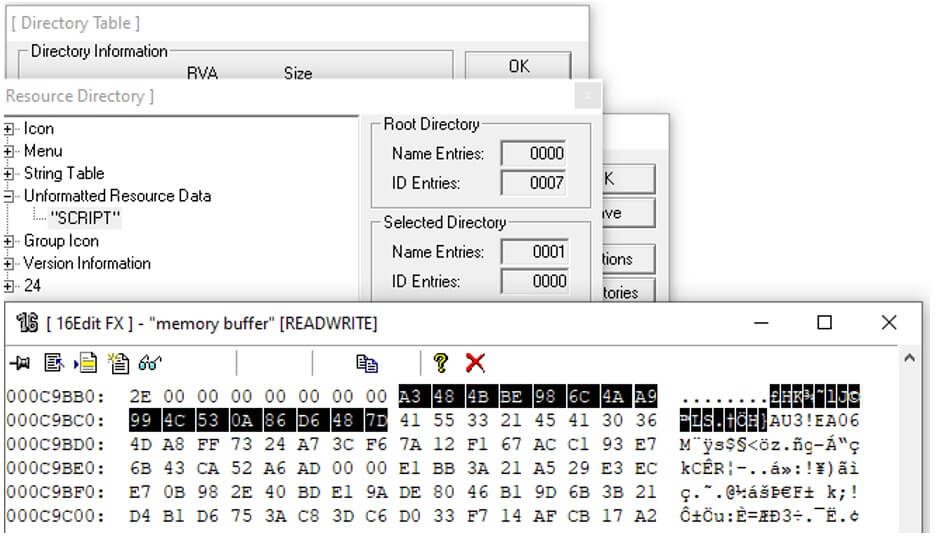The image size is (935, 537).
Task: Maximize the 16Edit FX window
Action: click(x=824, y=323)
